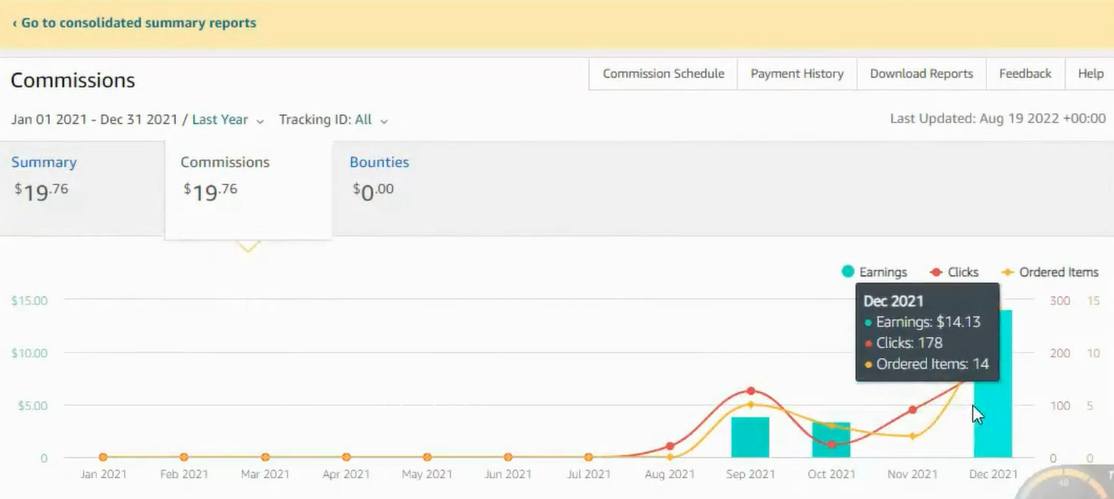The width and height of the screenshot is (1114, 499).
Task: Click the 'Mar 2021' axis label
Action: pos(265,474)
